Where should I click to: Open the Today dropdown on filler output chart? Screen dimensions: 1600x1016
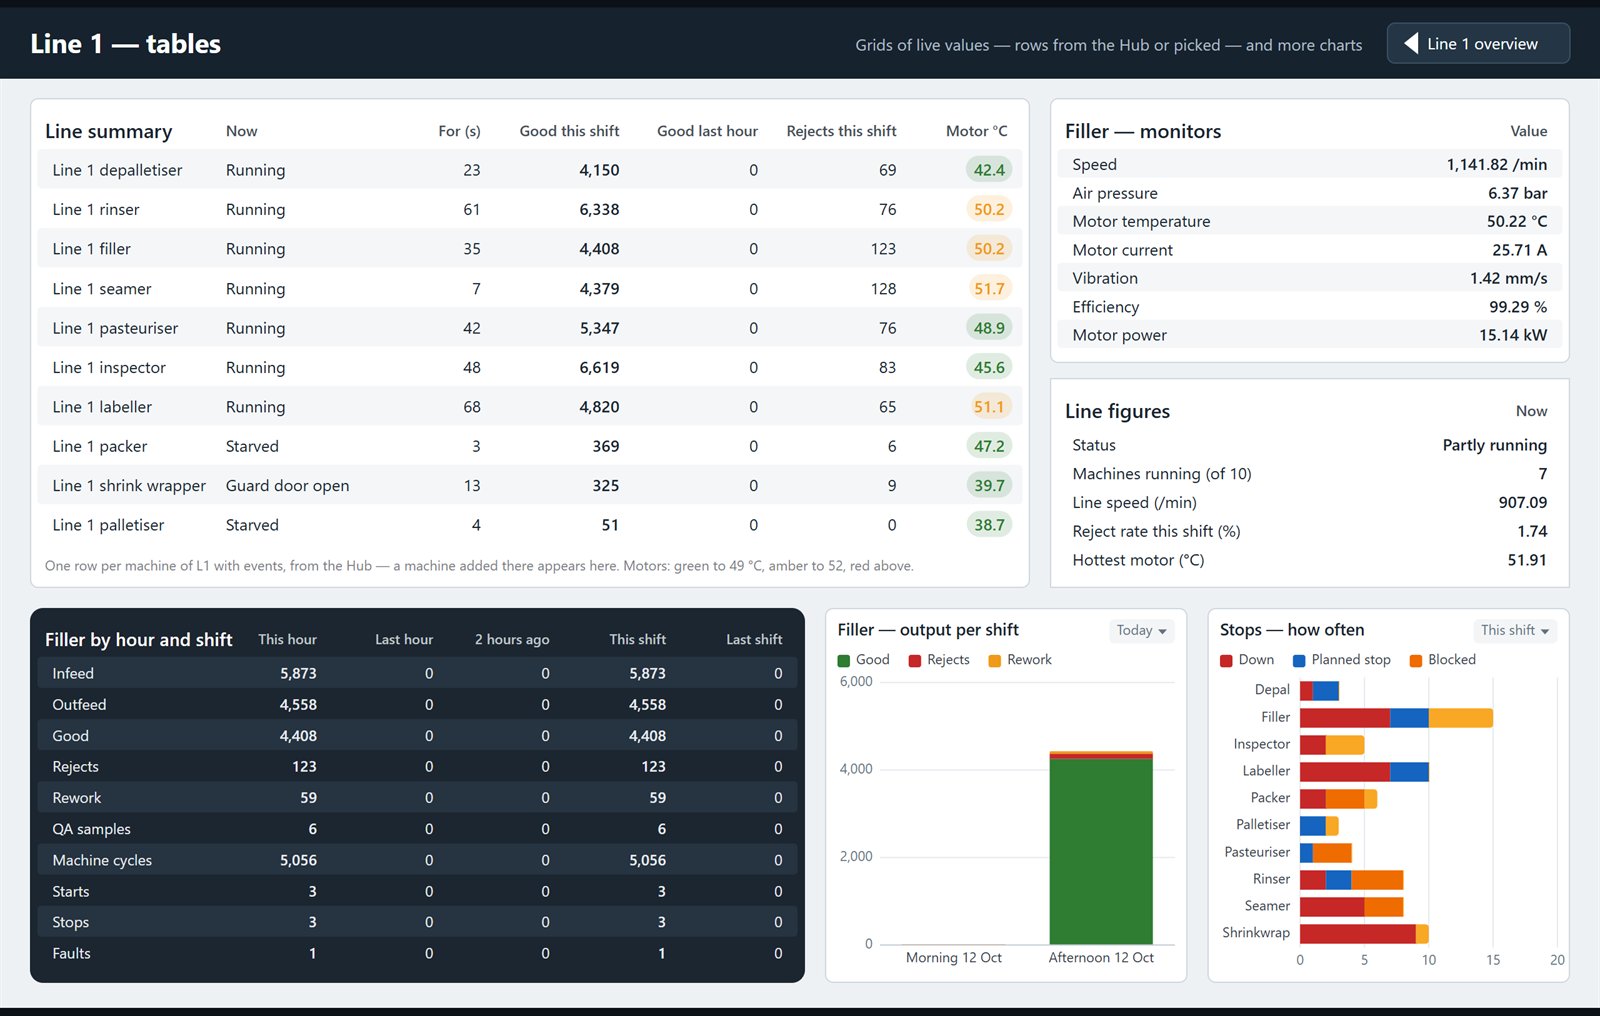tap(1141, 630)
